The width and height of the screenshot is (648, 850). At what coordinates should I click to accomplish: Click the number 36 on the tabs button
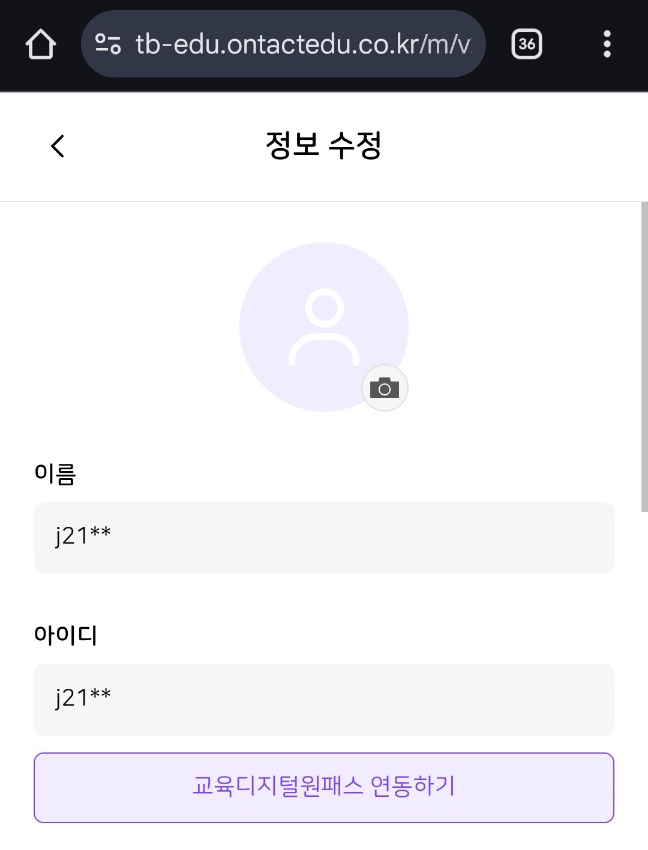pyautogui.click(x=527, y=44)
